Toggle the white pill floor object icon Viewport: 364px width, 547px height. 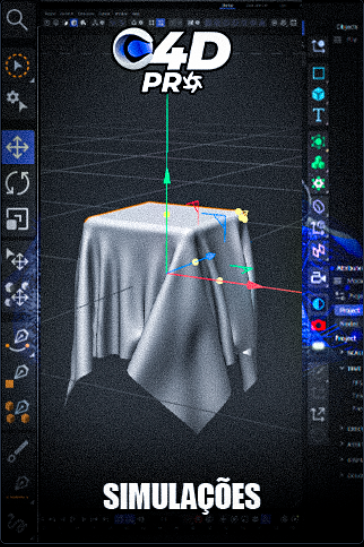(x=318, y=346)
